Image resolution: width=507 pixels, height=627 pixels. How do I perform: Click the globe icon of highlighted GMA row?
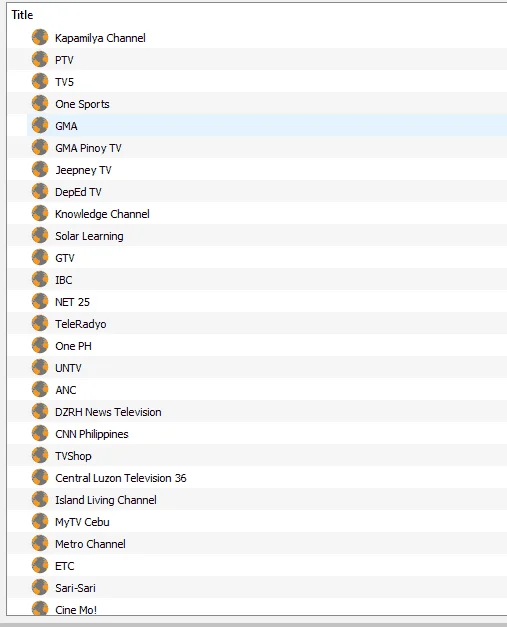coord(40,126)
